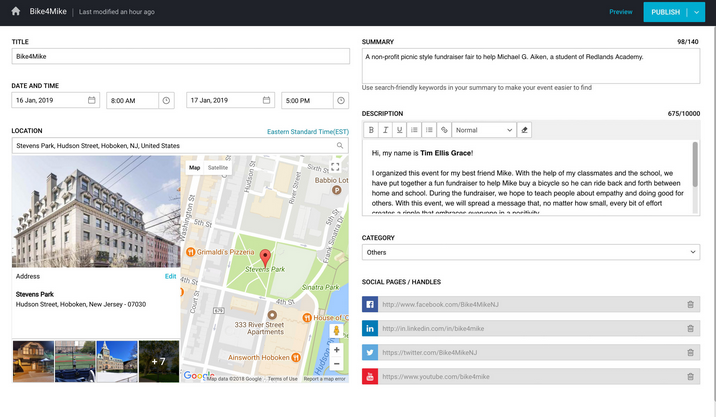Screen dimensions: 716x417
Task: Toggle italic formatting
Action: click(x=385, y=130)
